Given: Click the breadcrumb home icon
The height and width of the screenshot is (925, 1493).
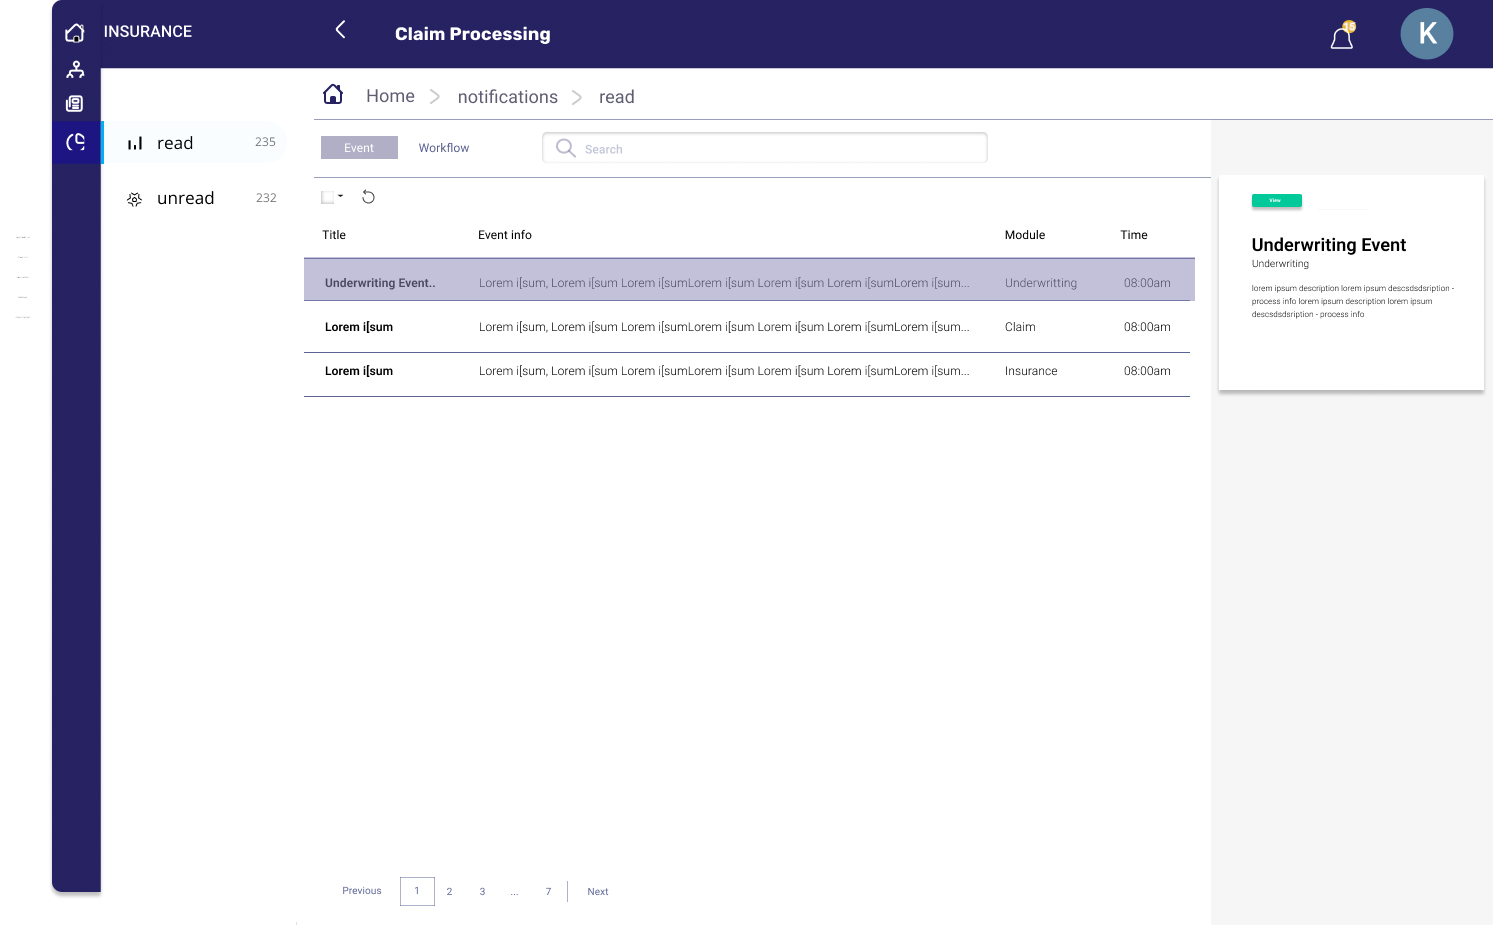Looking at the screenshot, I should (x=333, y=95).
